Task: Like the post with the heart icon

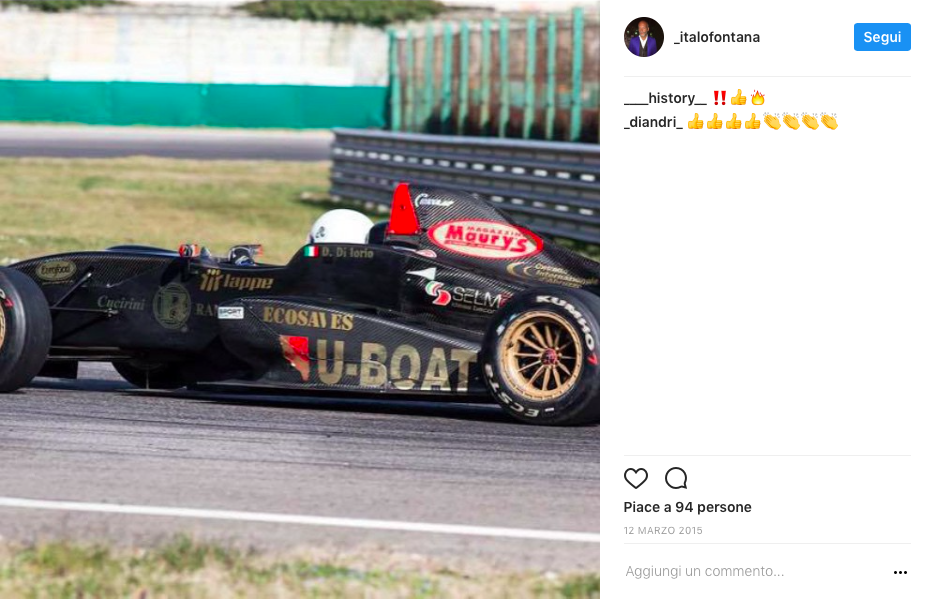Action: pyautogui.click(x=636, y=478)
